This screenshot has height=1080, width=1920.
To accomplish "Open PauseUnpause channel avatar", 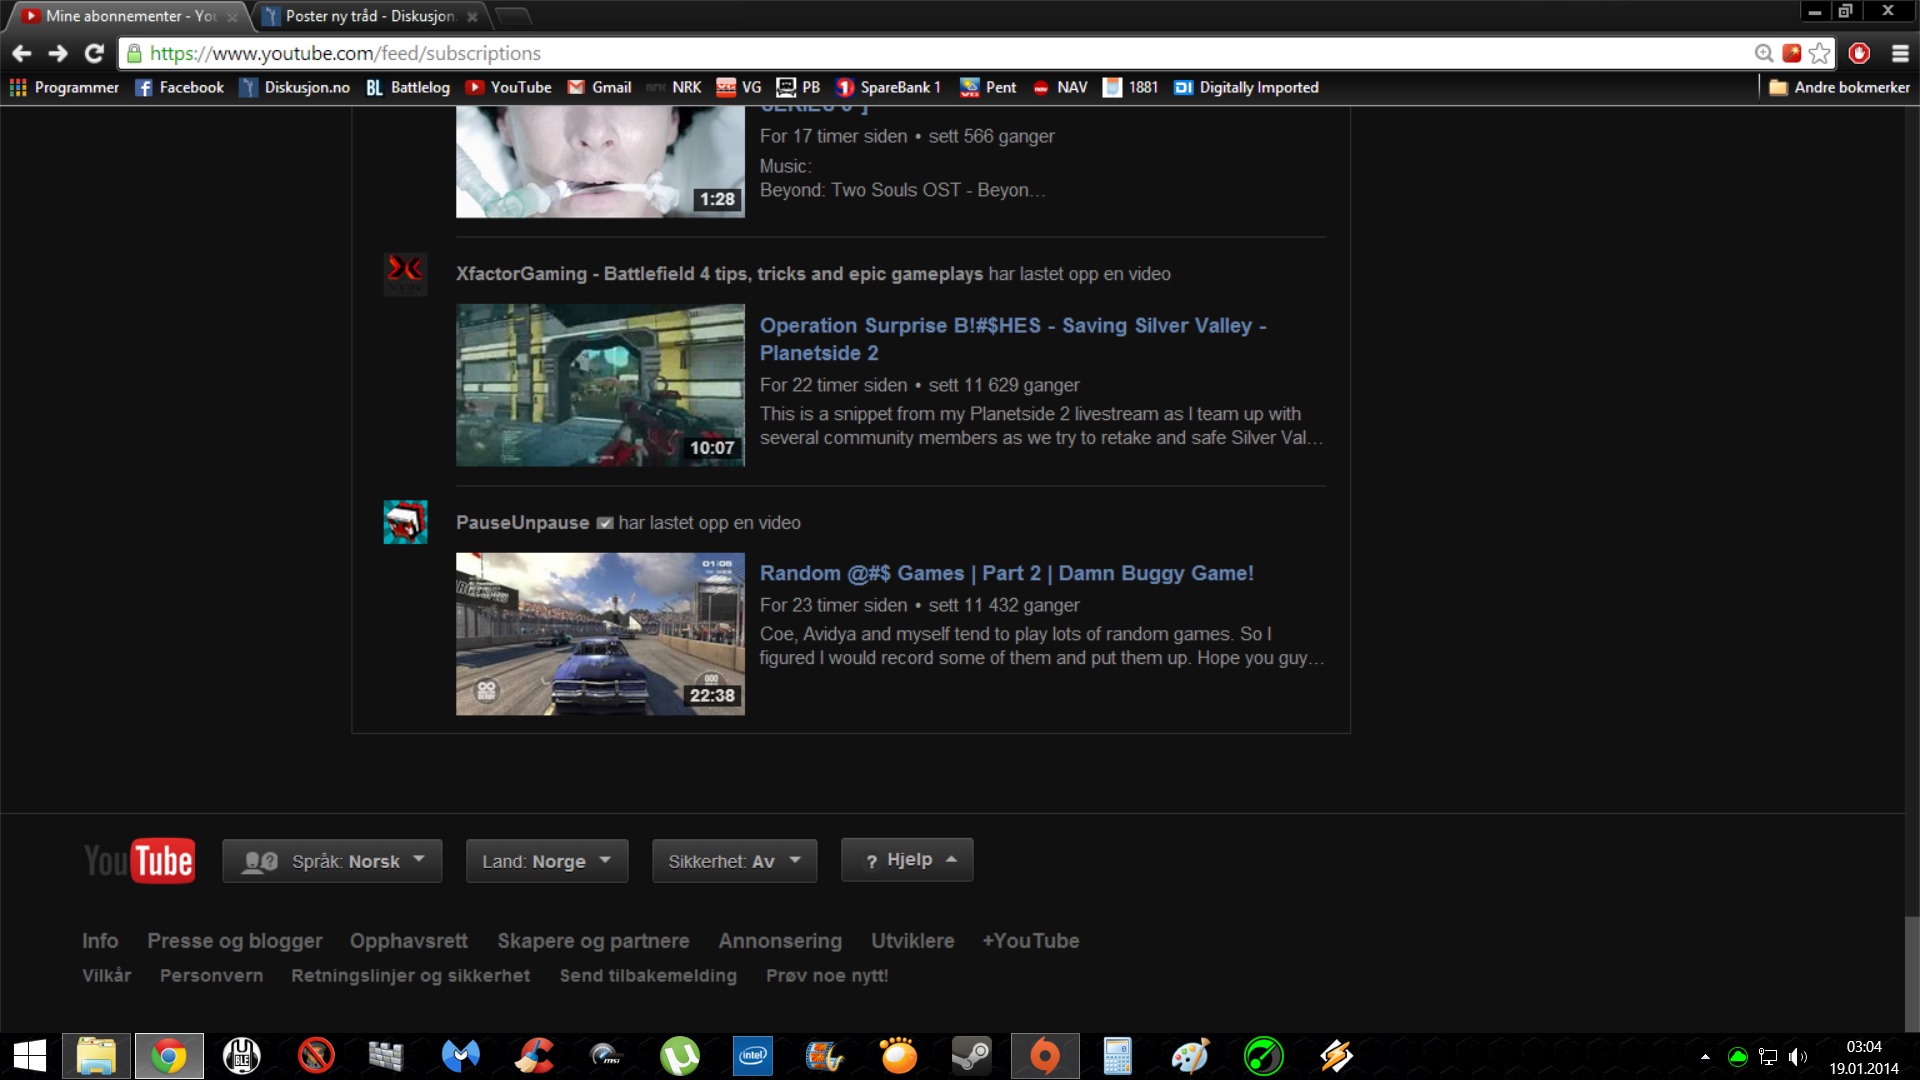I will [405, 522].
